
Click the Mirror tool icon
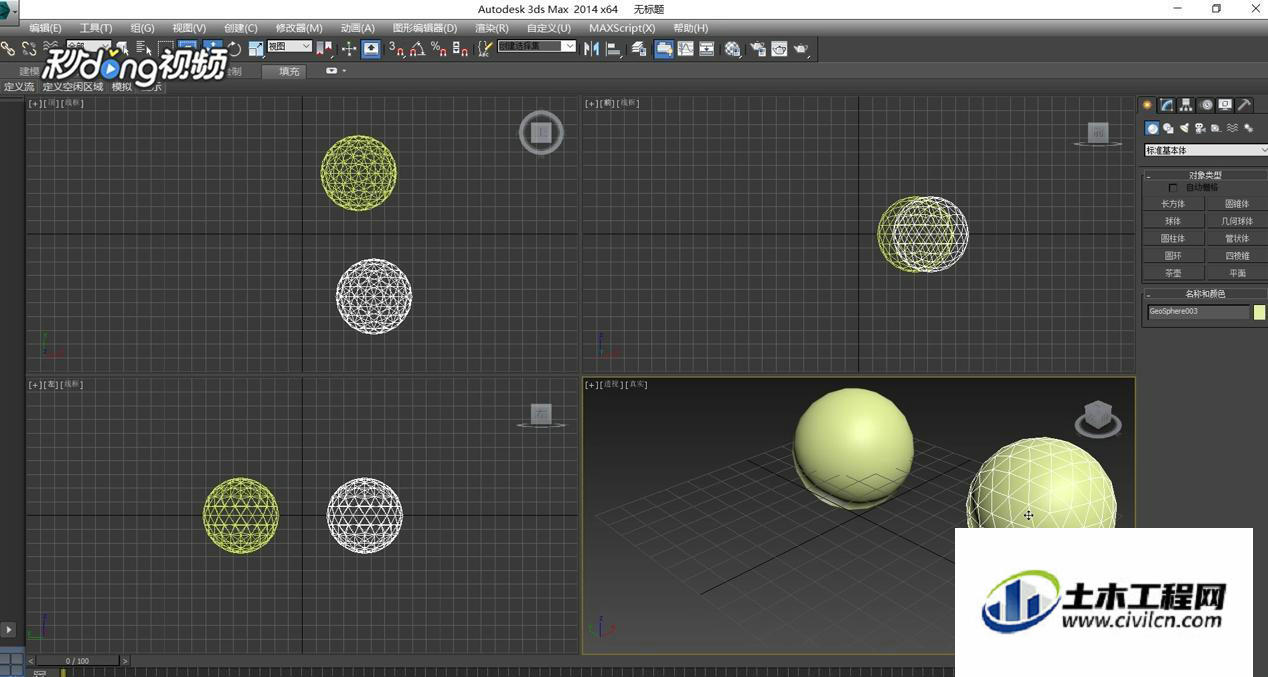(591, 48)
